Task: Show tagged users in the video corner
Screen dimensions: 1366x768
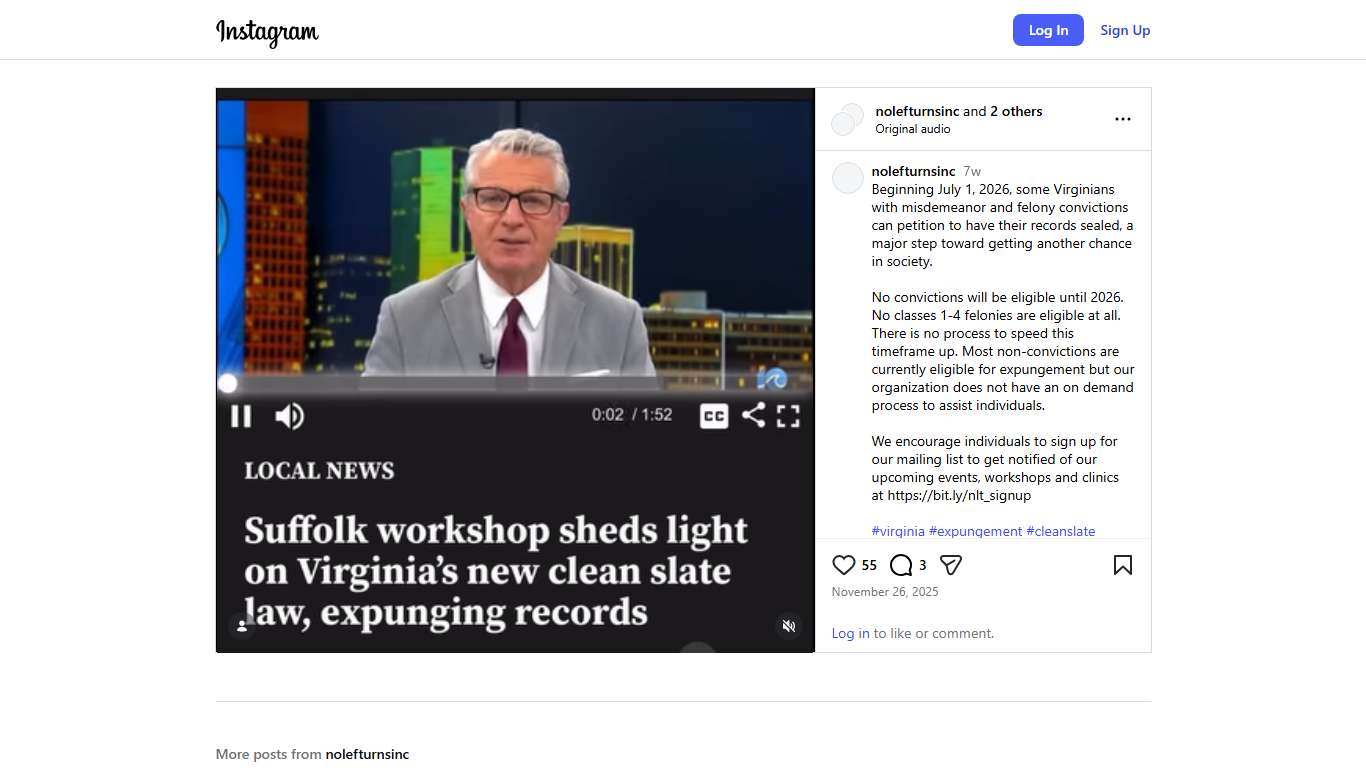Action: 242,626
